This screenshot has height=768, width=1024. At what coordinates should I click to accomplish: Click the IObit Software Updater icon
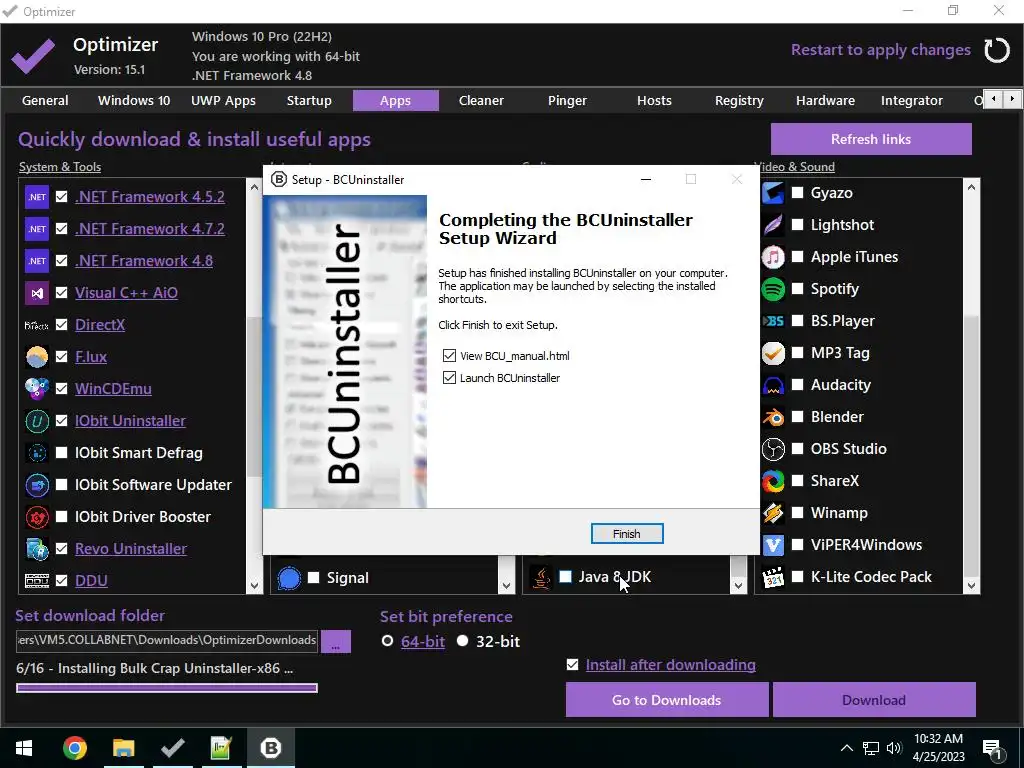pos(37,485)
